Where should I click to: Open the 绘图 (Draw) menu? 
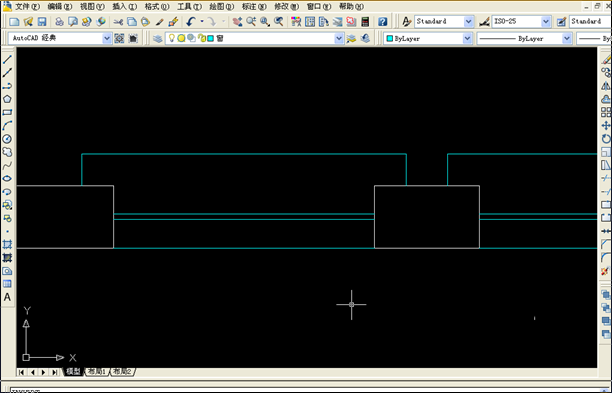(x=221, y=7)
